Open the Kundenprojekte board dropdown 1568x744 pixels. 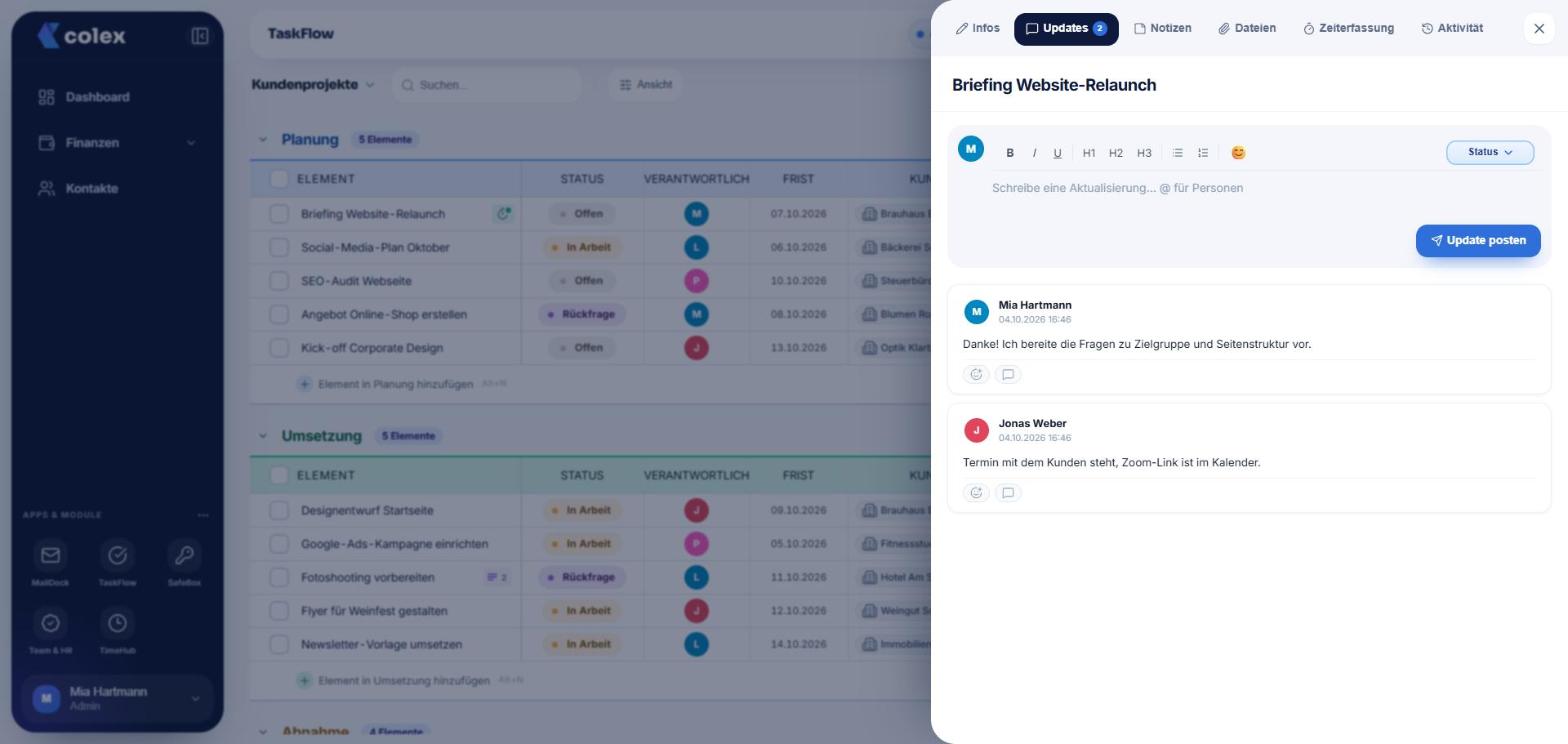(x=313, y=85)
